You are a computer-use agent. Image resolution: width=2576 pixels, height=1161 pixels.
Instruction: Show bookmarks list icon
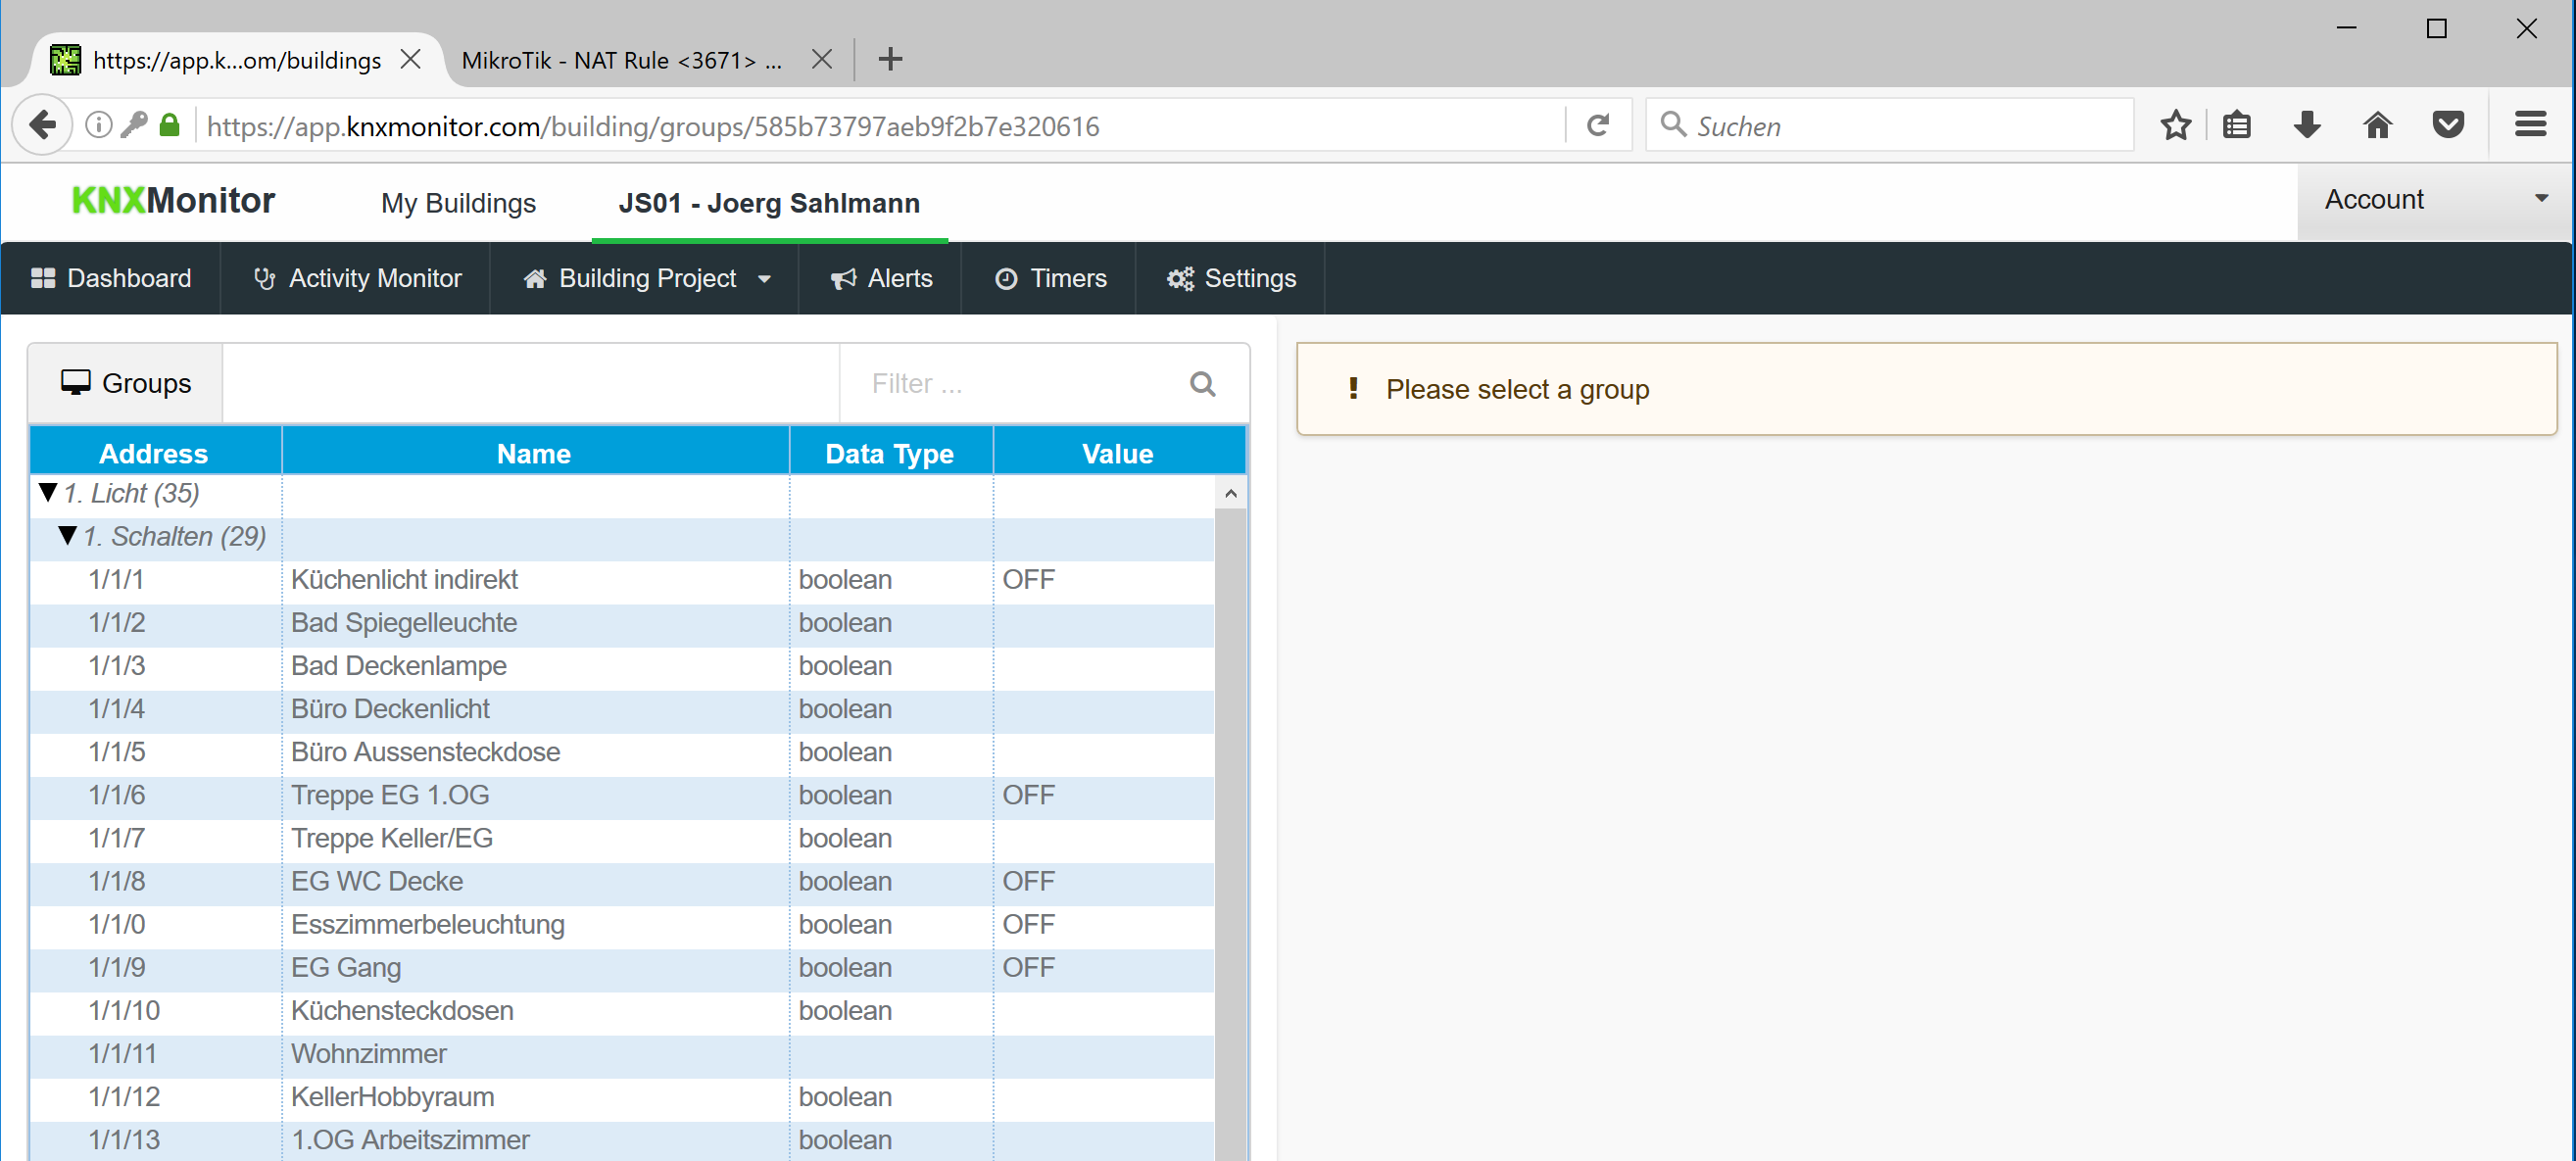pos(2236,126)
